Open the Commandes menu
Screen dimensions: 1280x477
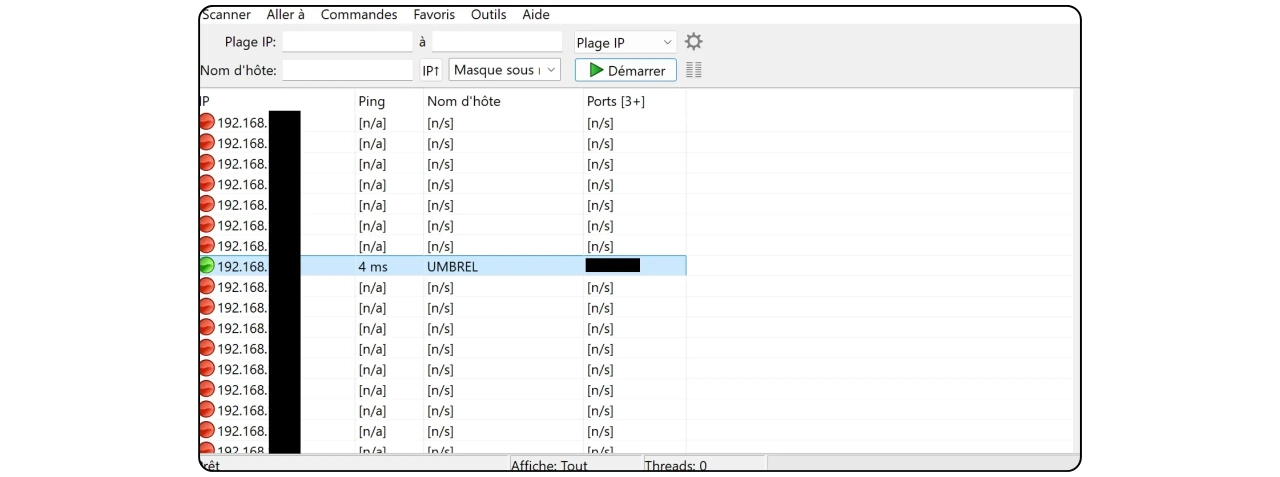pos(359,15)
